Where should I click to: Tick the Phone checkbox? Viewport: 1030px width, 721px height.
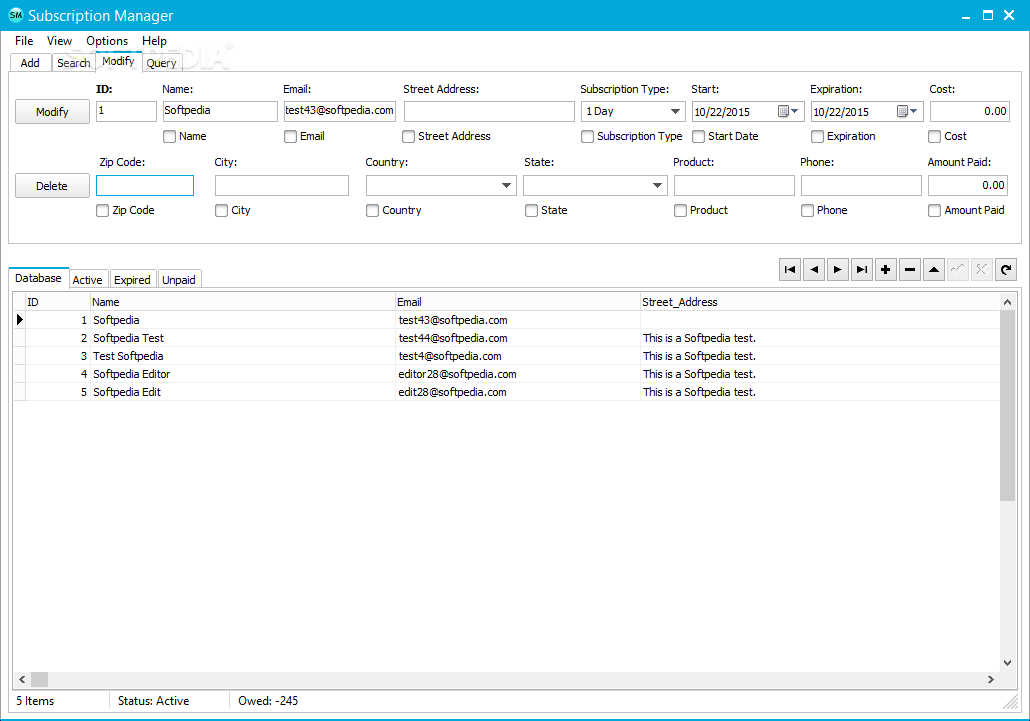[x=807, y=211]
